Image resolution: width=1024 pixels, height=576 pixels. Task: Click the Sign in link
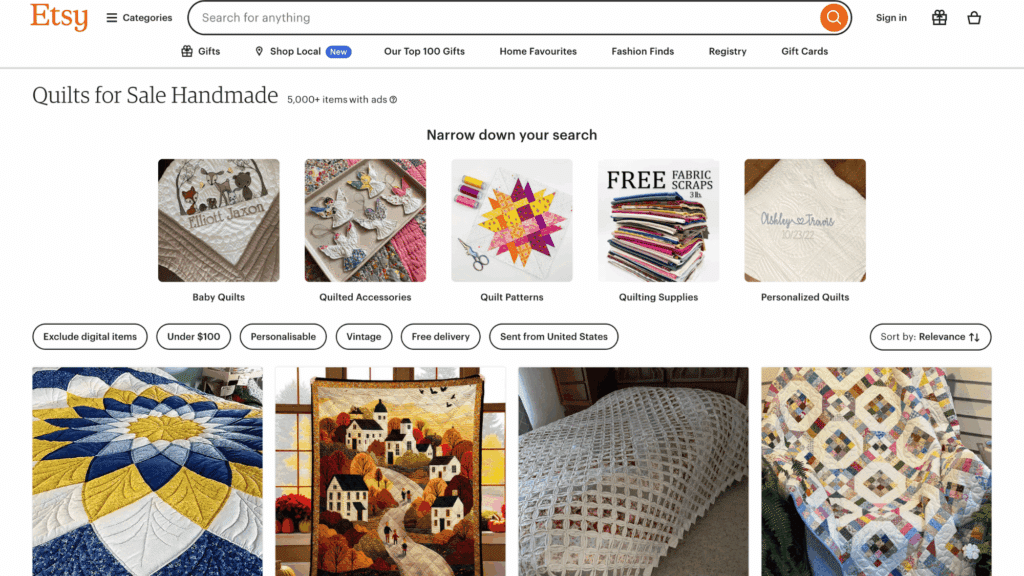pyautogui.click(x=891, y=17)
